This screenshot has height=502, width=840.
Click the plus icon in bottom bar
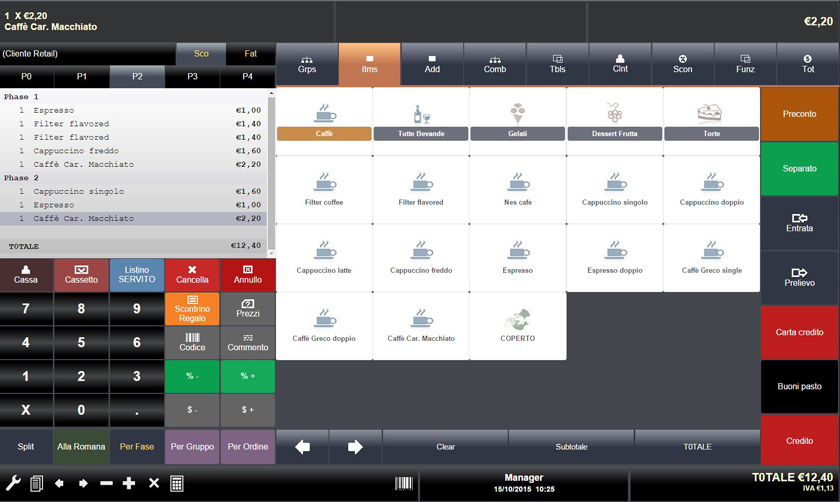click(x=129, y=483)
